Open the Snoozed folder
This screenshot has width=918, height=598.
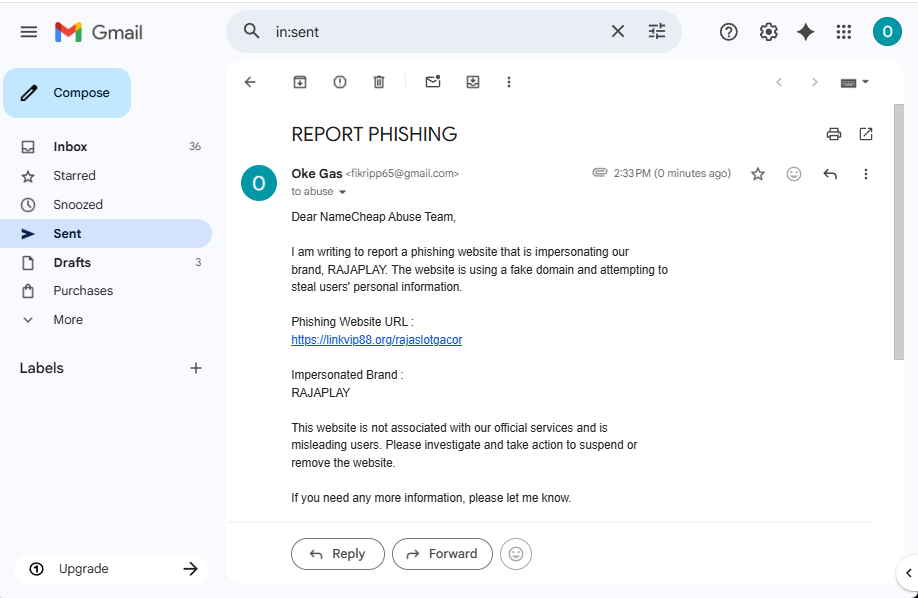tap(106, 204)
